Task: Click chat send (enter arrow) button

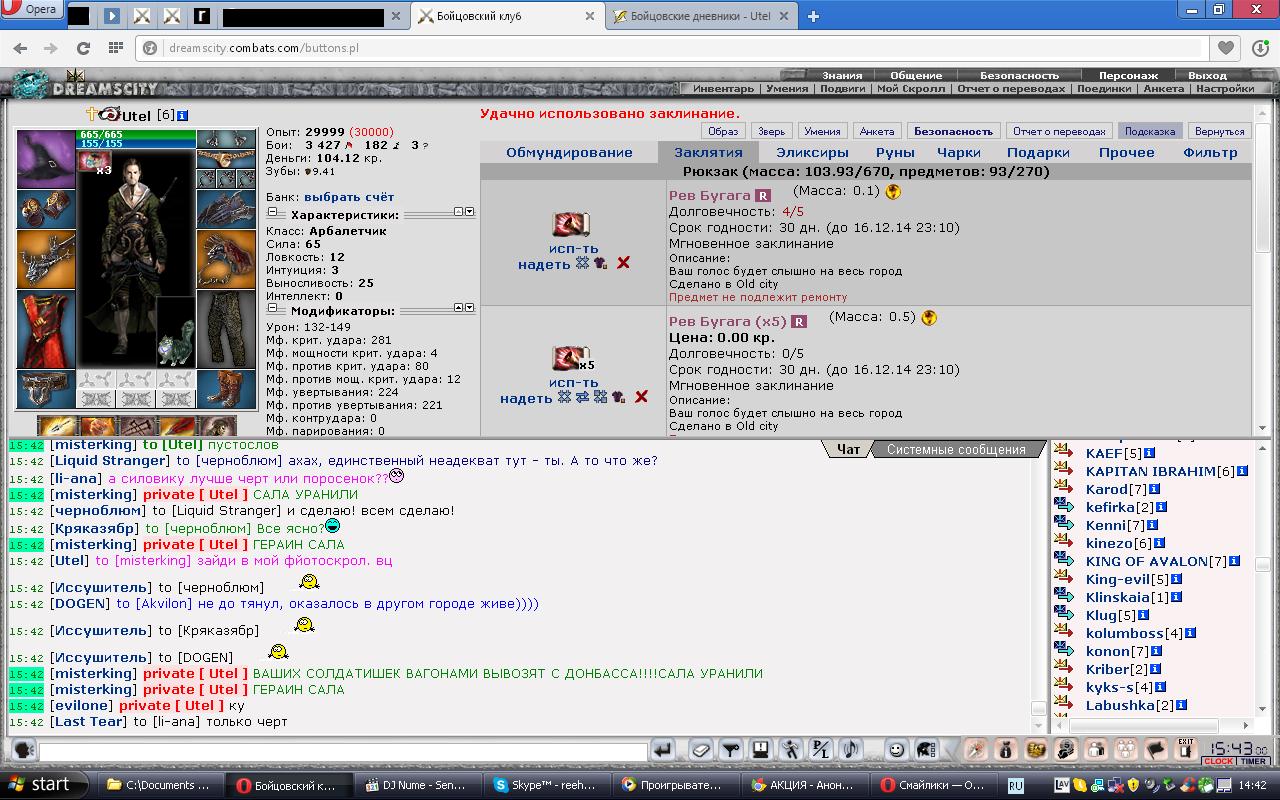Action: point(662,749)
